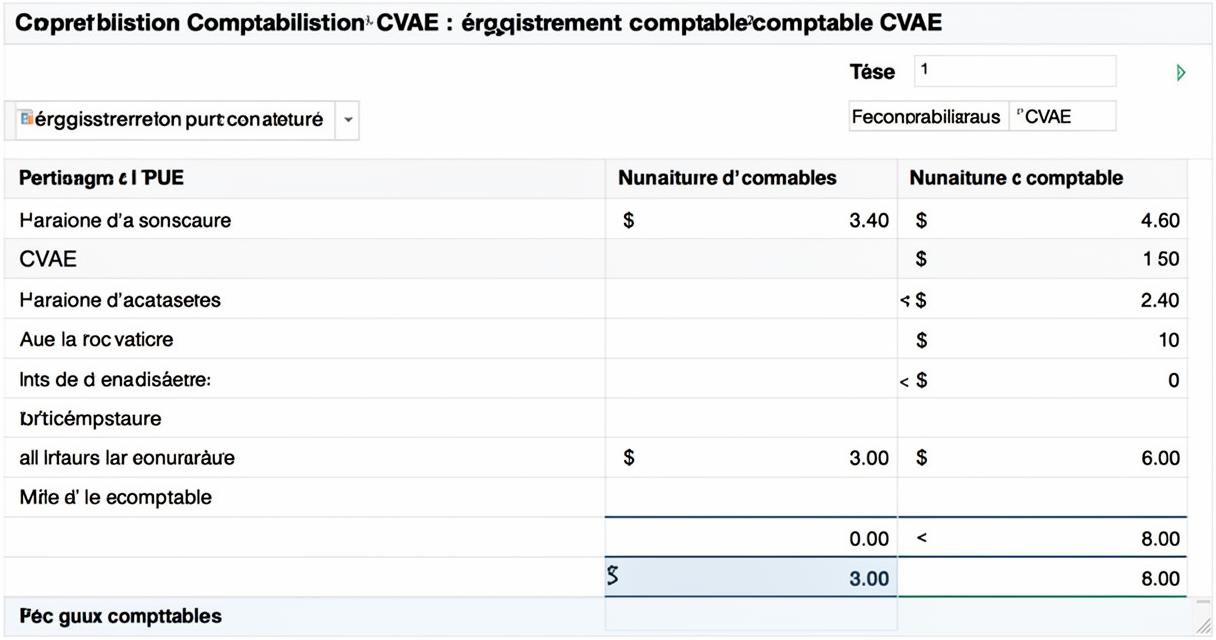
Task: Click the CVAE value field
Action: pyautogui.click(x=1062, y=116)
